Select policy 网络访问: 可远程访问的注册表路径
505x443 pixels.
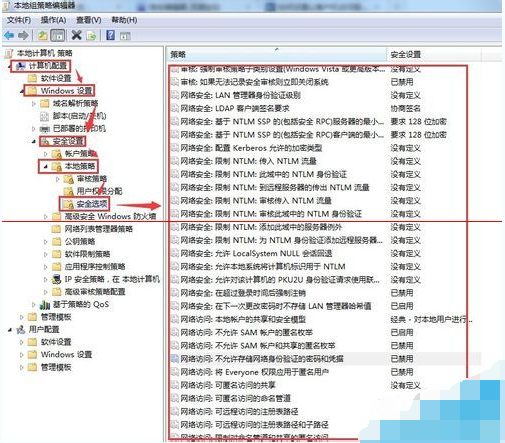[239, 412]
